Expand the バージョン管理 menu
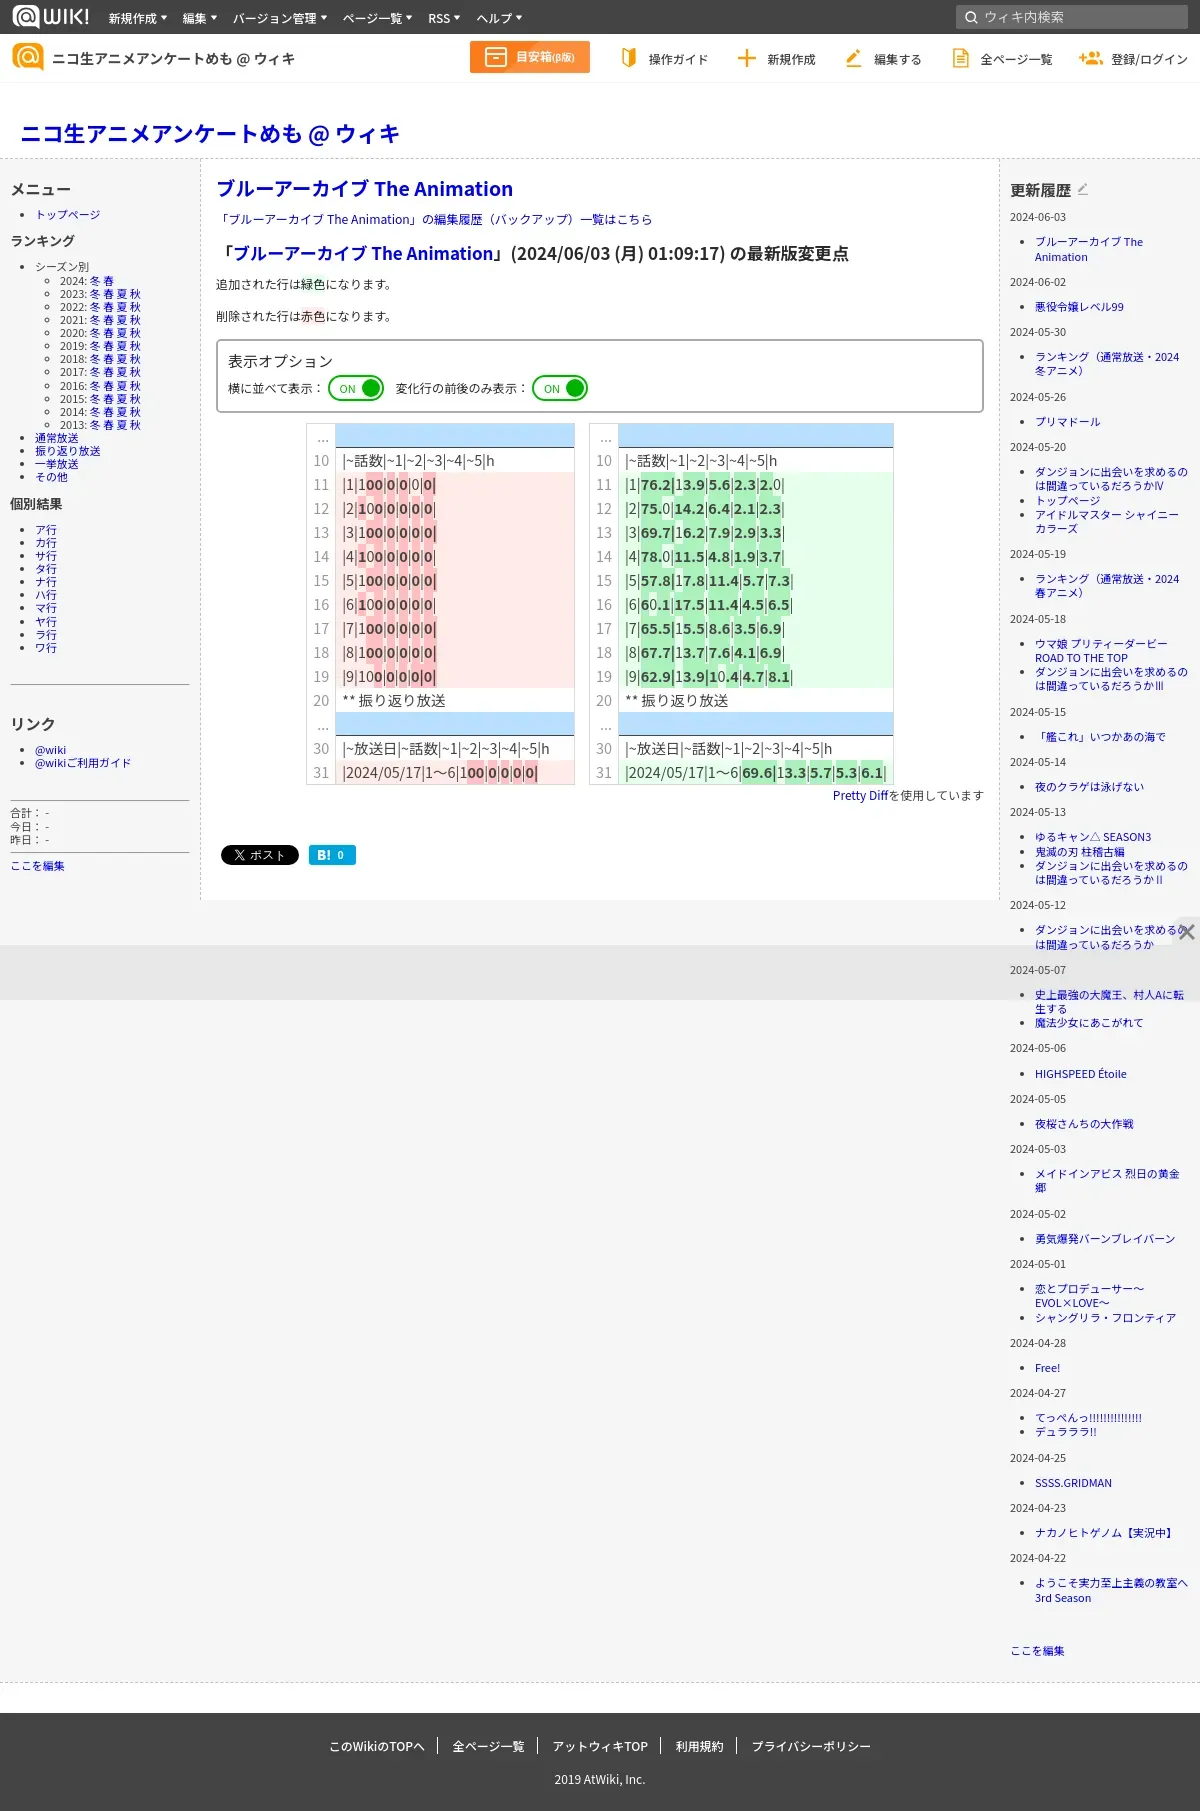 pyautogui.click(x=280, y=18)
